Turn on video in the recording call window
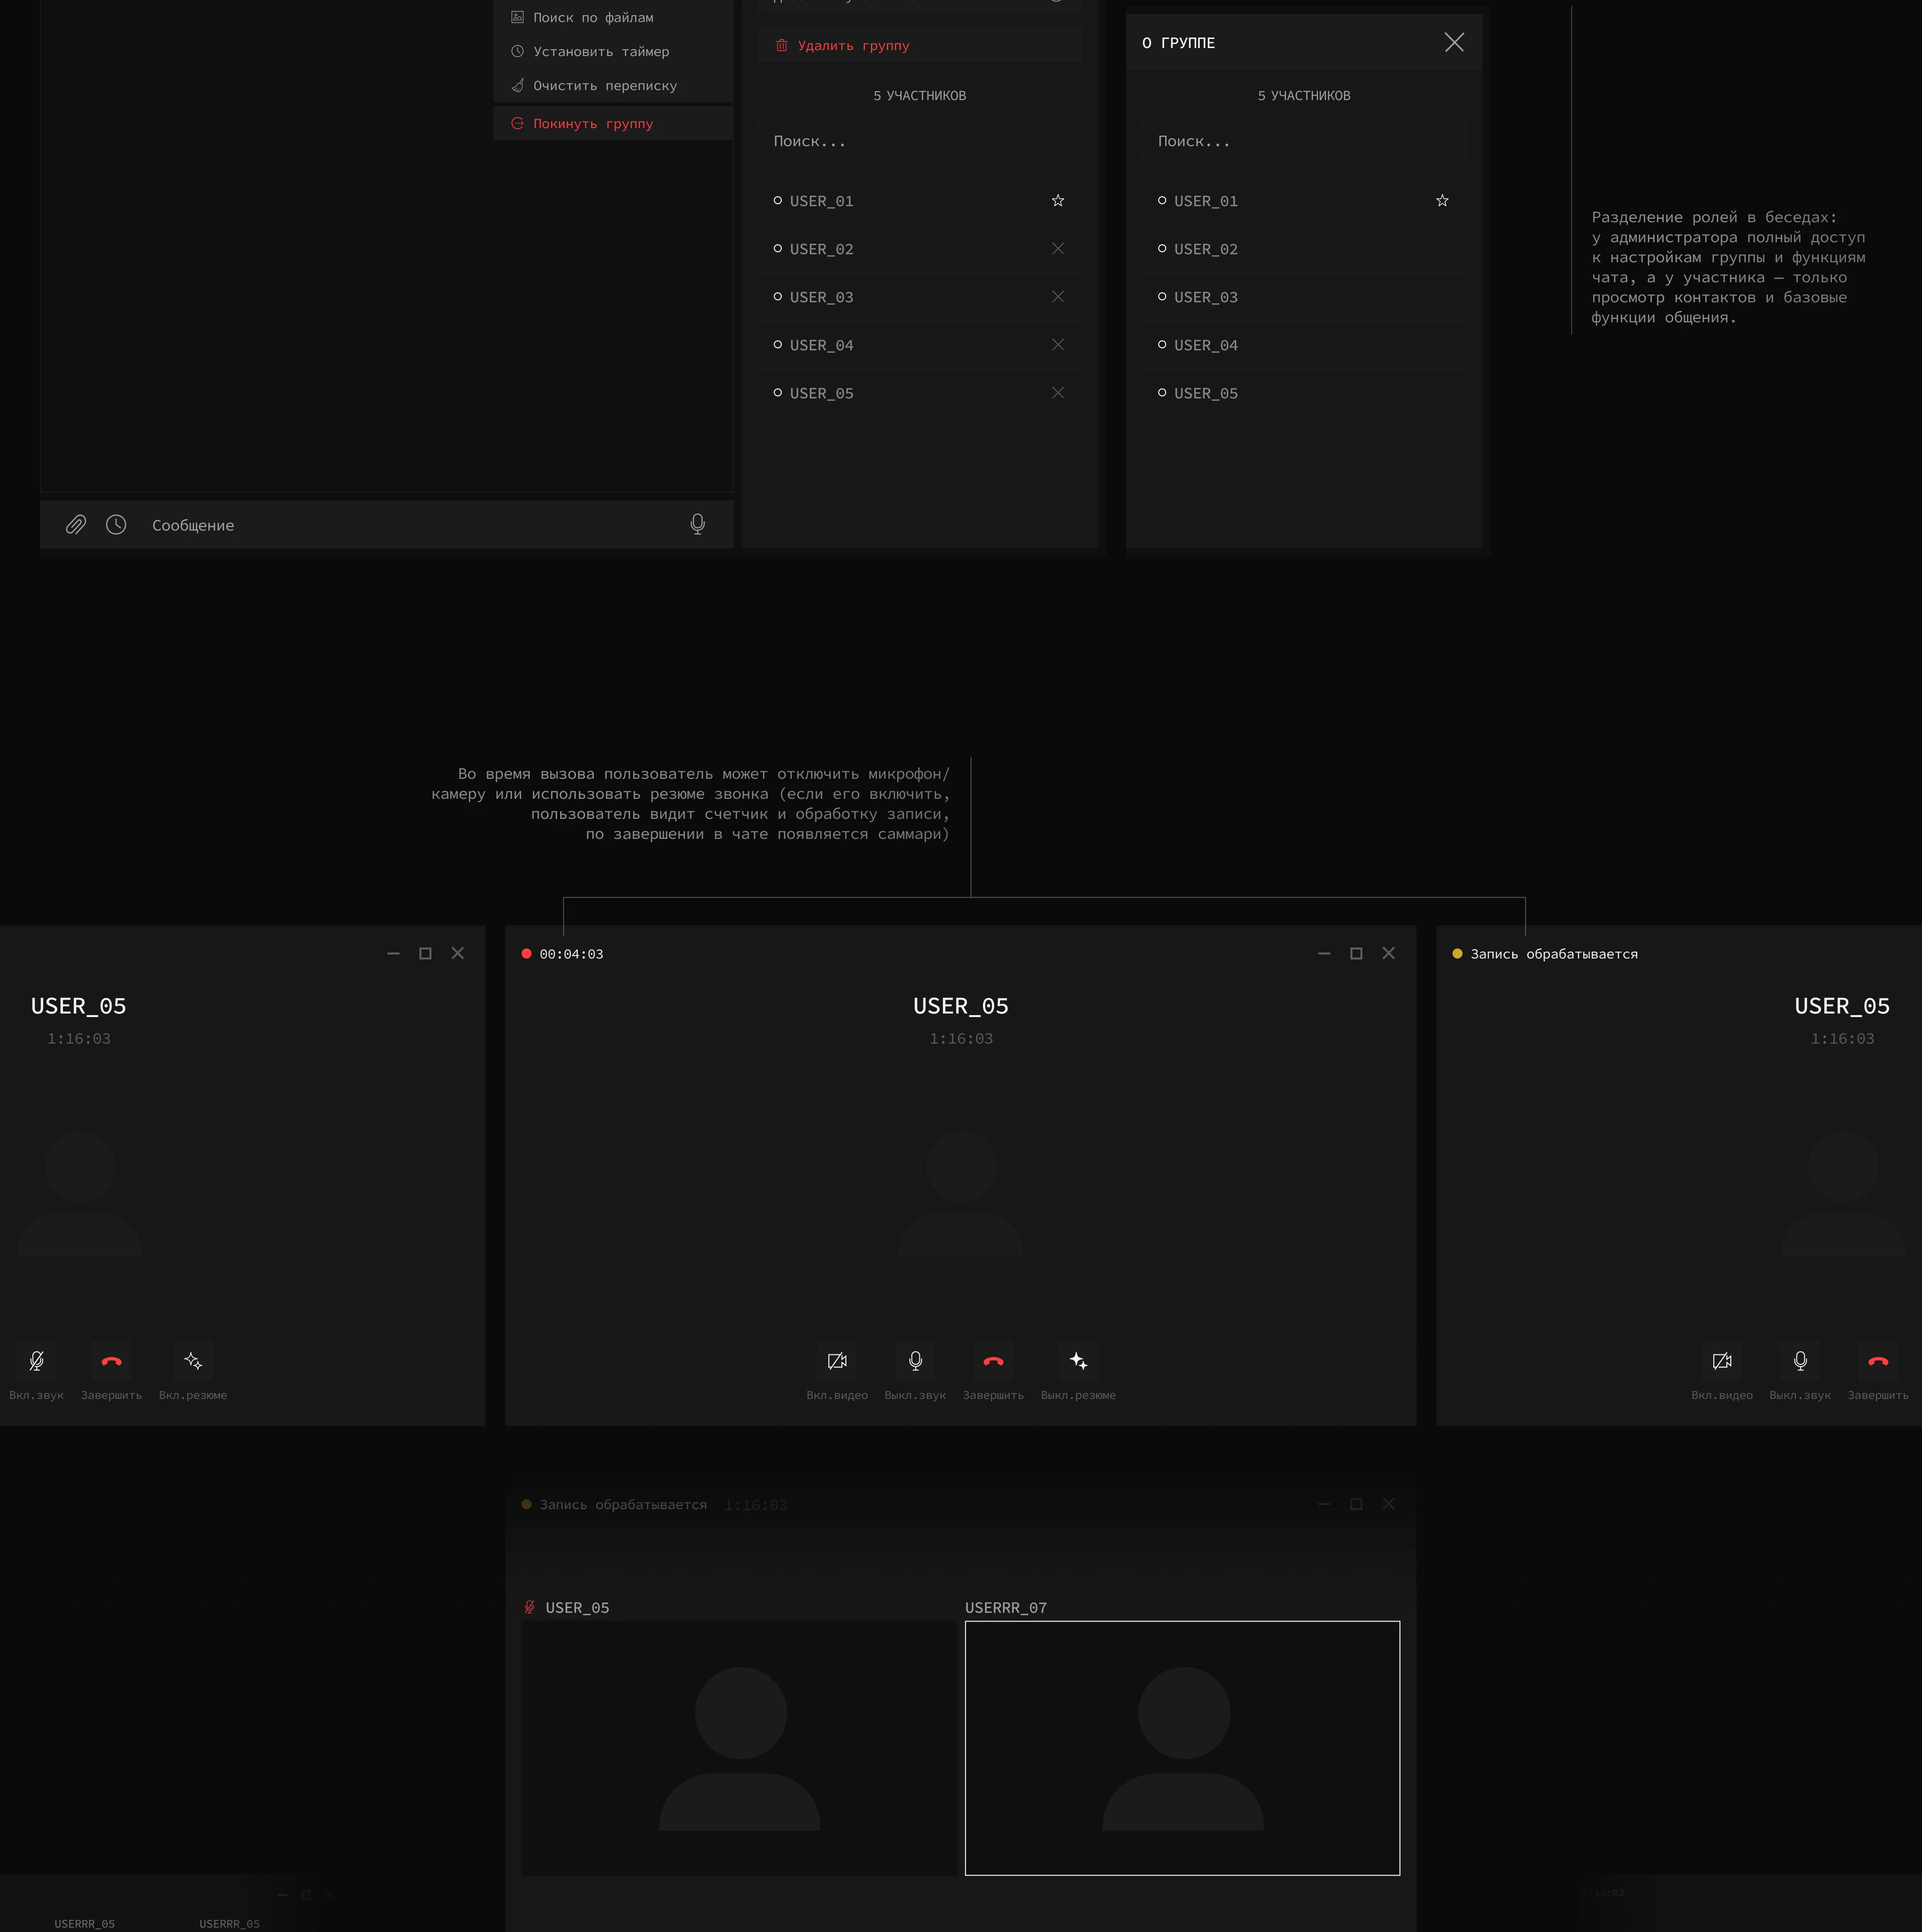1922x1932 pixels. click(837, 1361)
